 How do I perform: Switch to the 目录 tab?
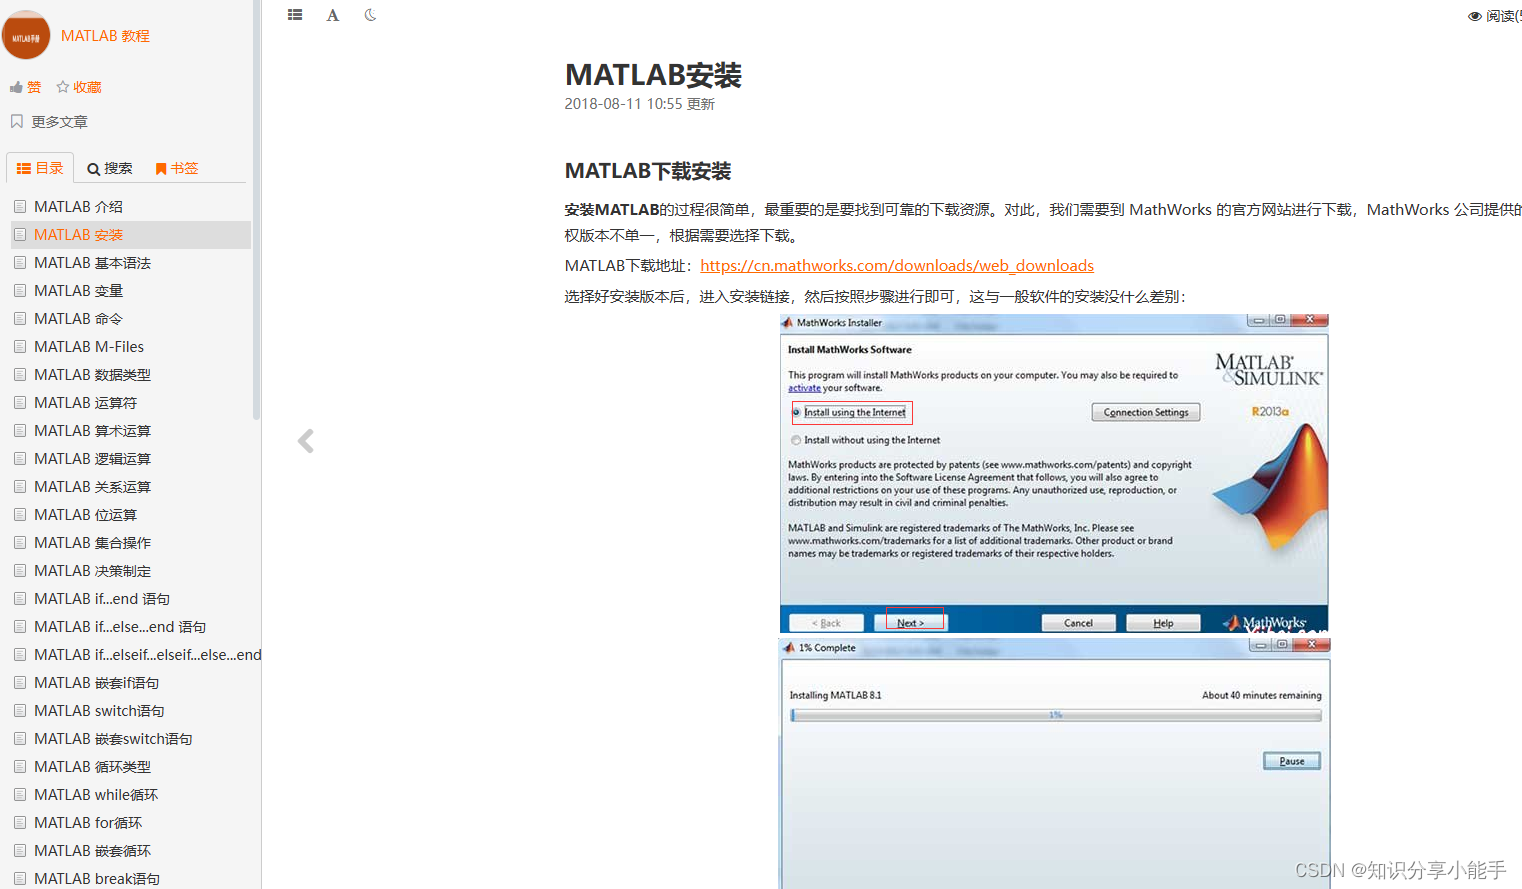40,168
